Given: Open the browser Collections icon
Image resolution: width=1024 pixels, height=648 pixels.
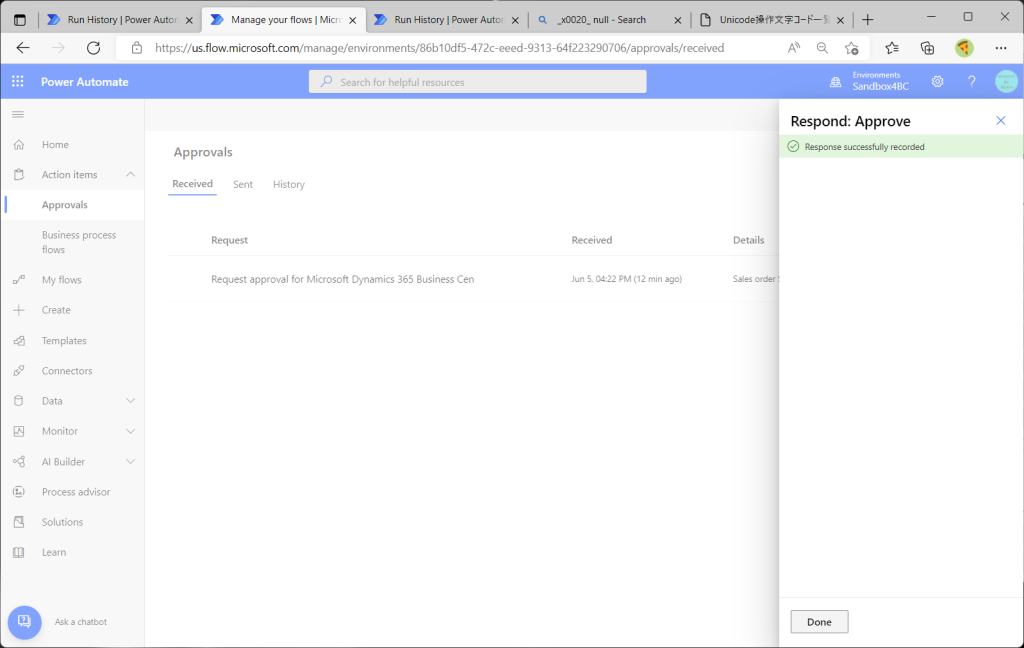Looking at the screenshot, I should (927, 48).
